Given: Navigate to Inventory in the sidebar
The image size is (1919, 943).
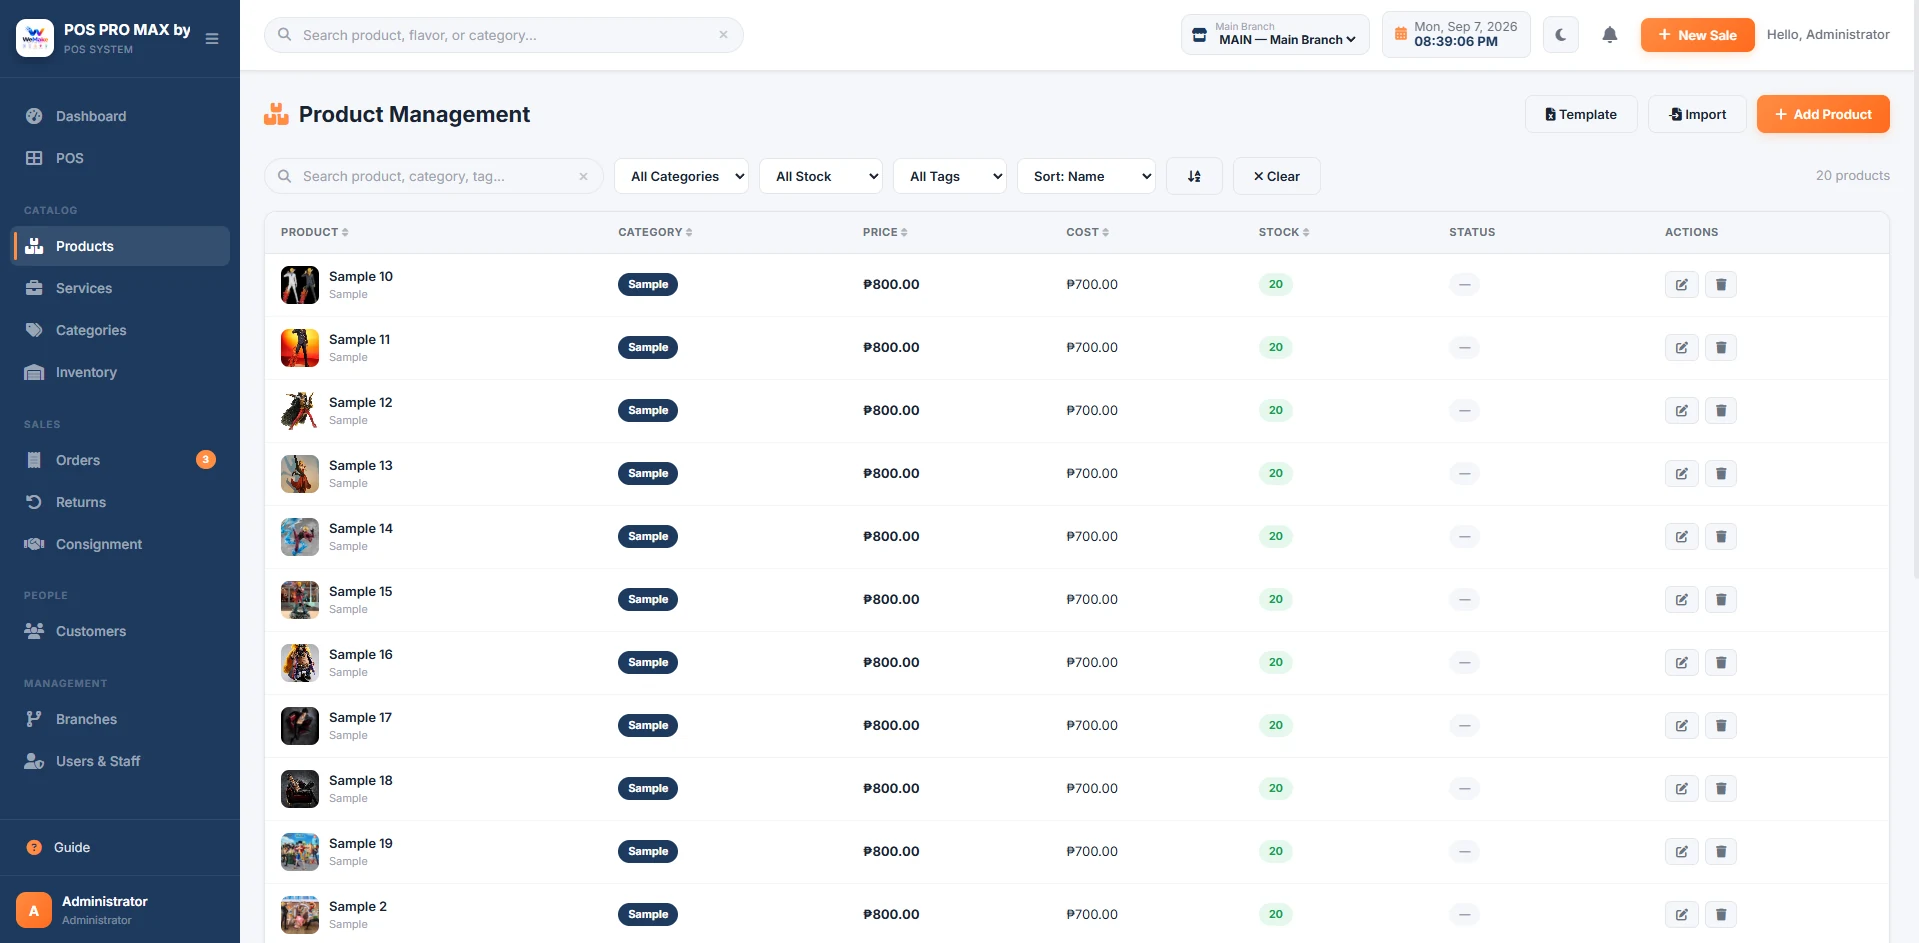Looking at the screenshot, I should coord(120,372).
